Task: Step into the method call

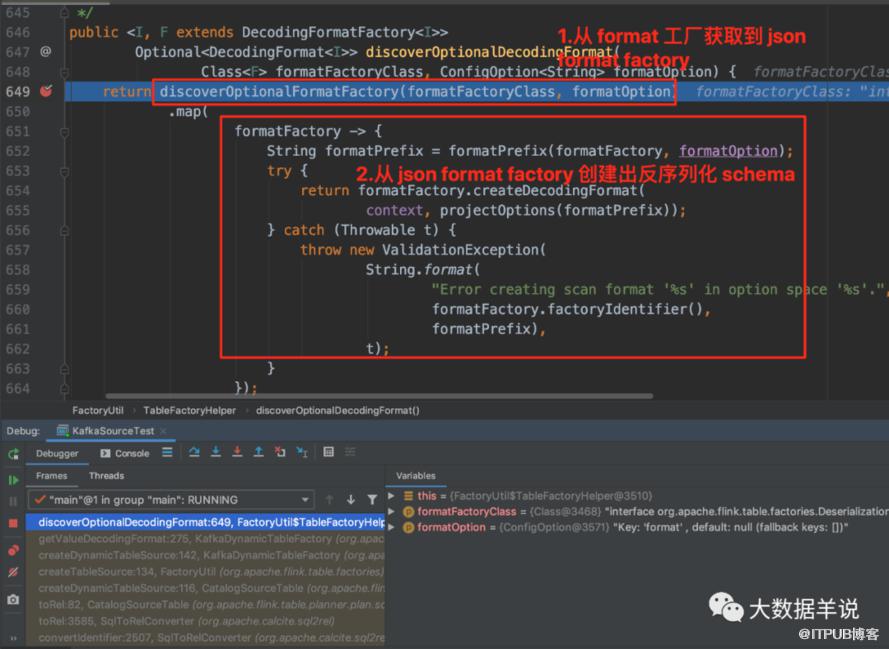Action: [216, 452]
